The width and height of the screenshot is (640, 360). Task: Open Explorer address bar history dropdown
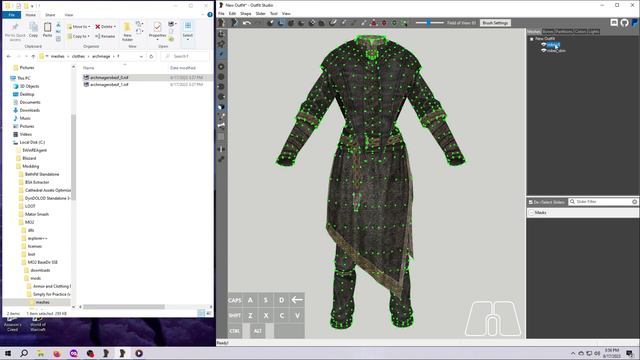141,56
